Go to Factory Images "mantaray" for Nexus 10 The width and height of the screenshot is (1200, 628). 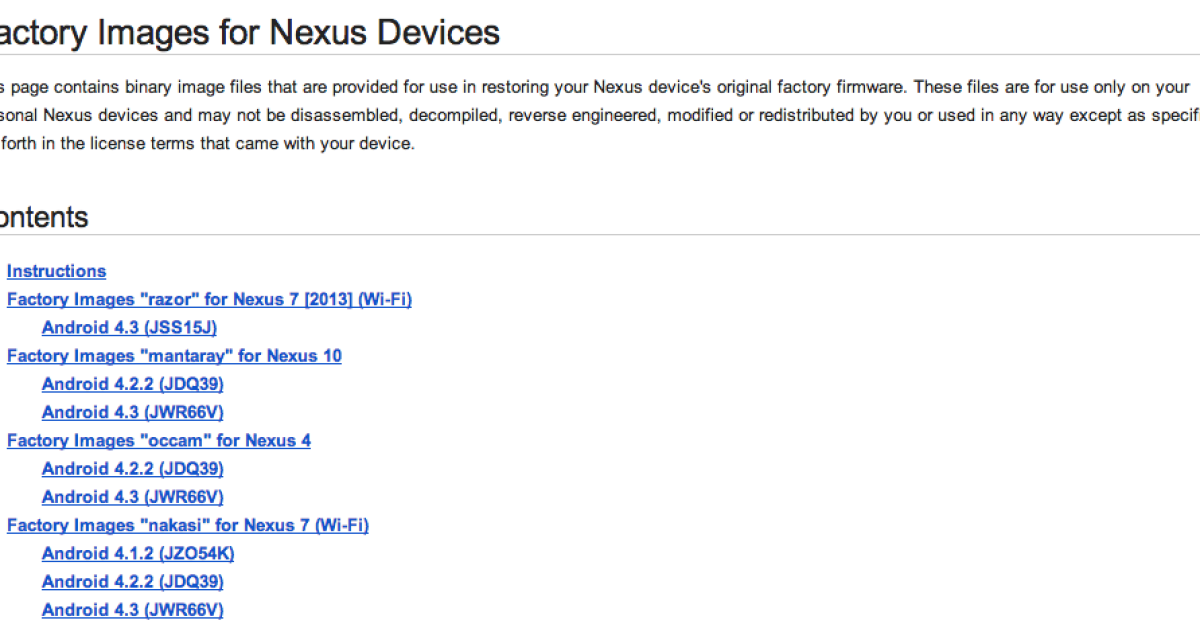tap(174, 356)
